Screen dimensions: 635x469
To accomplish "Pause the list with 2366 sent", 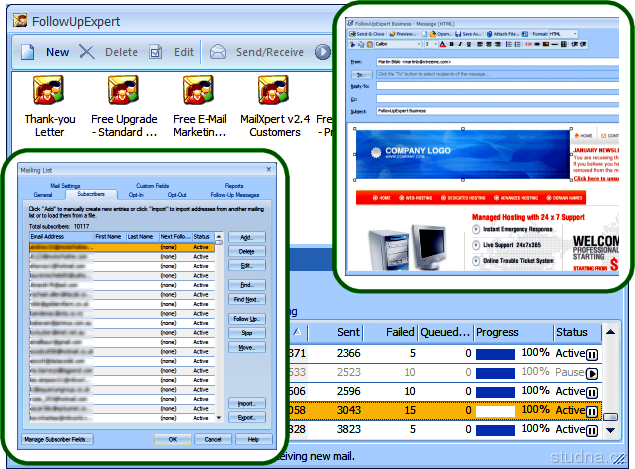I will tap(592, 355).
